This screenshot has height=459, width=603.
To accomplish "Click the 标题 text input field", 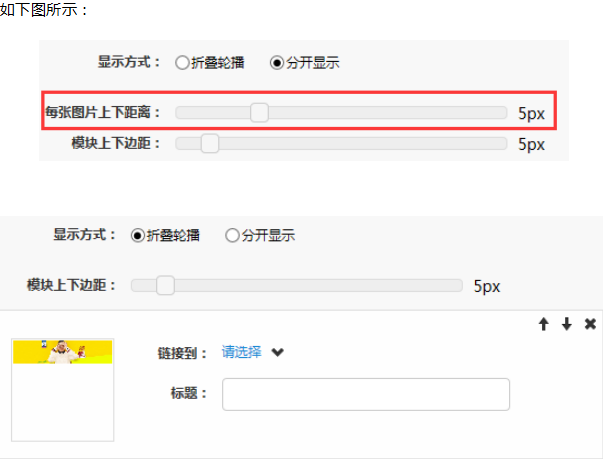I will [x=365, y=394].
